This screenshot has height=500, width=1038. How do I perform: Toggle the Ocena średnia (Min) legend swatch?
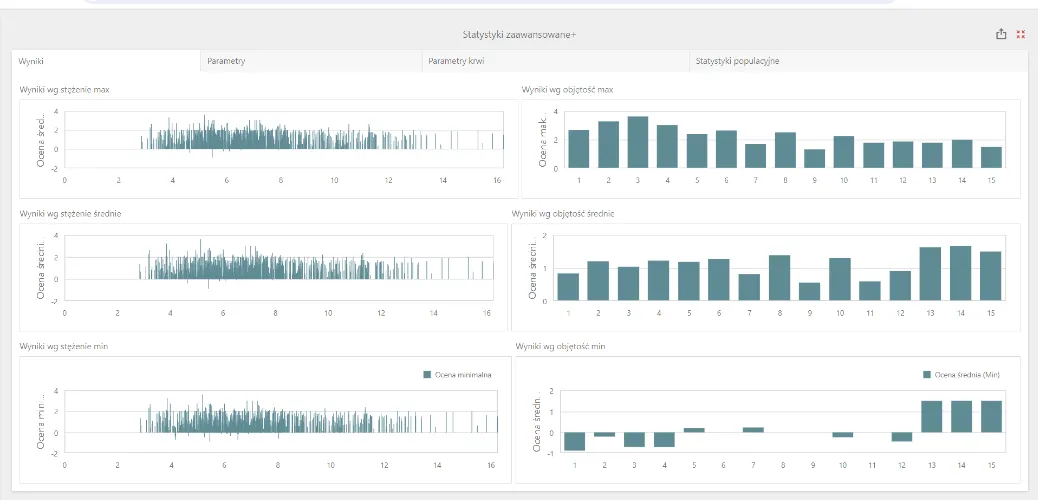927,375
